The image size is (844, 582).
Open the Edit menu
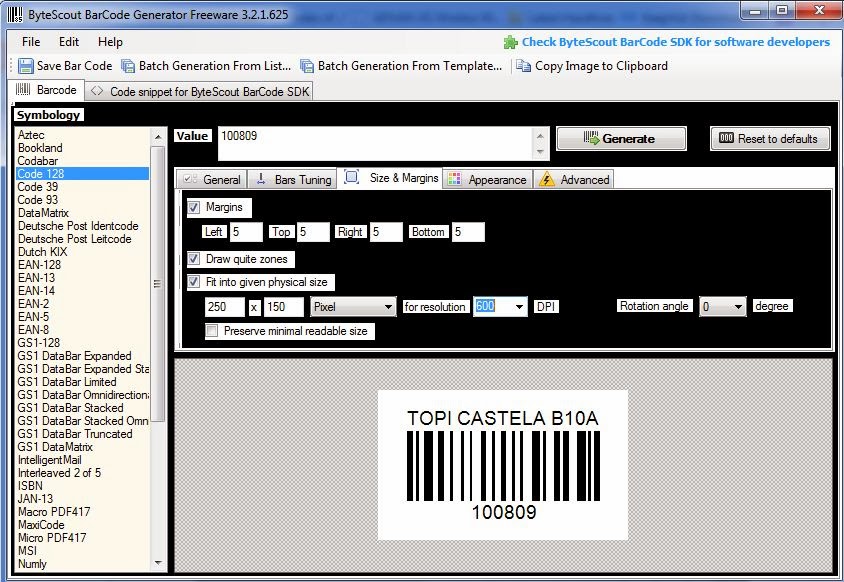[69, 42]
